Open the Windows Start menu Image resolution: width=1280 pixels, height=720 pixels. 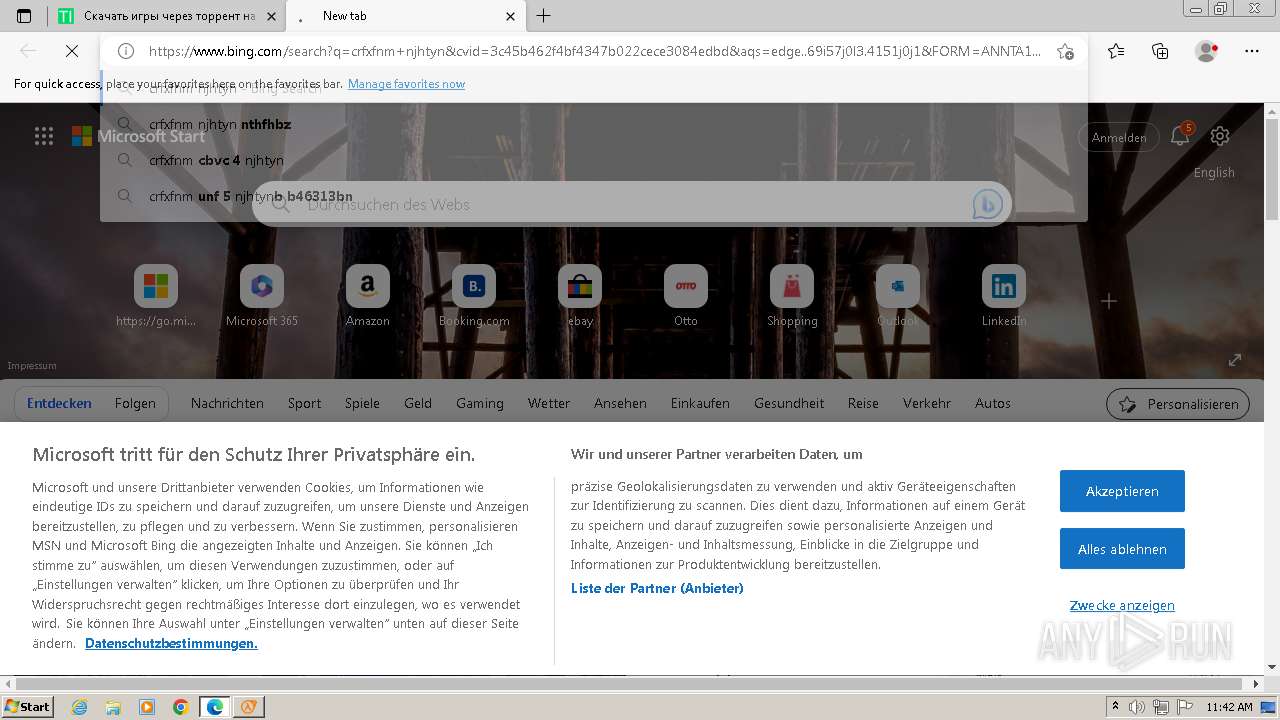click(28, 706)
